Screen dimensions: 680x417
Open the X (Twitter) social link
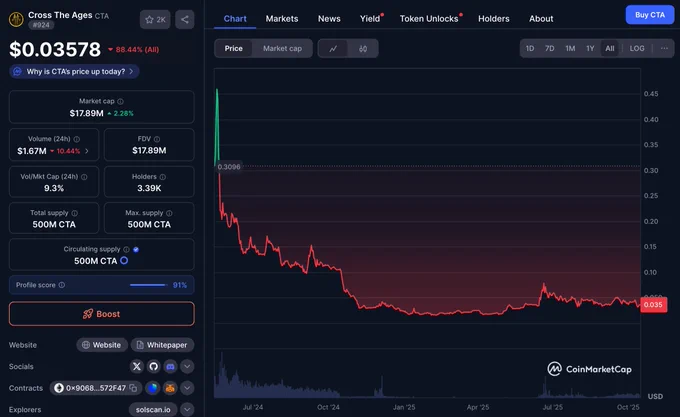137,367
